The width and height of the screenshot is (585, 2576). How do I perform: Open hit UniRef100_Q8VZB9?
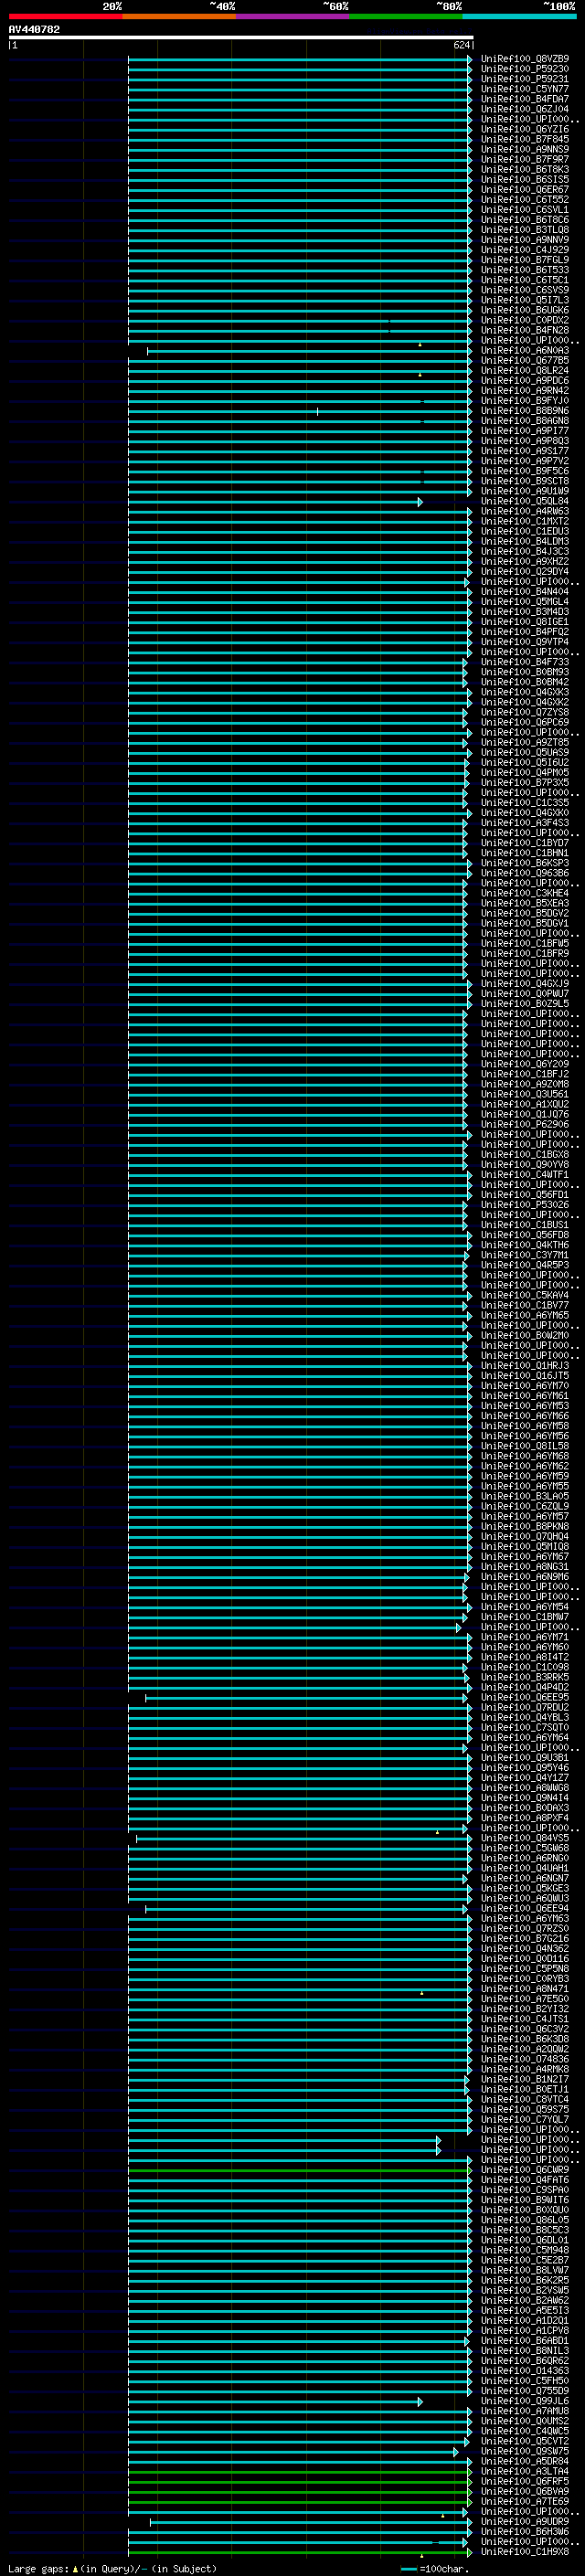click(x=525, y=59)
